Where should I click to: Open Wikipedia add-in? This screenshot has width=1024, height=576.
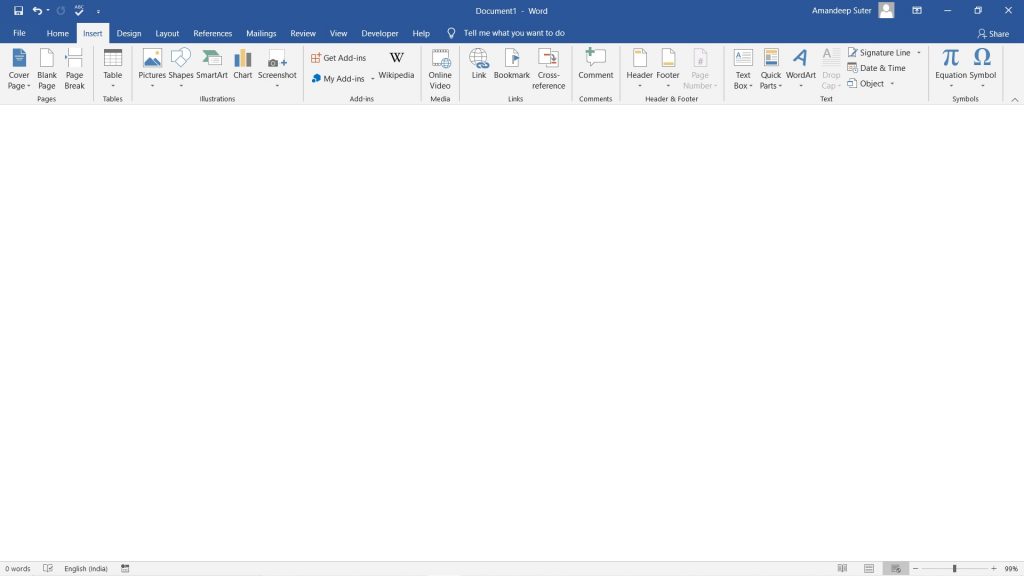pos(396,65)
